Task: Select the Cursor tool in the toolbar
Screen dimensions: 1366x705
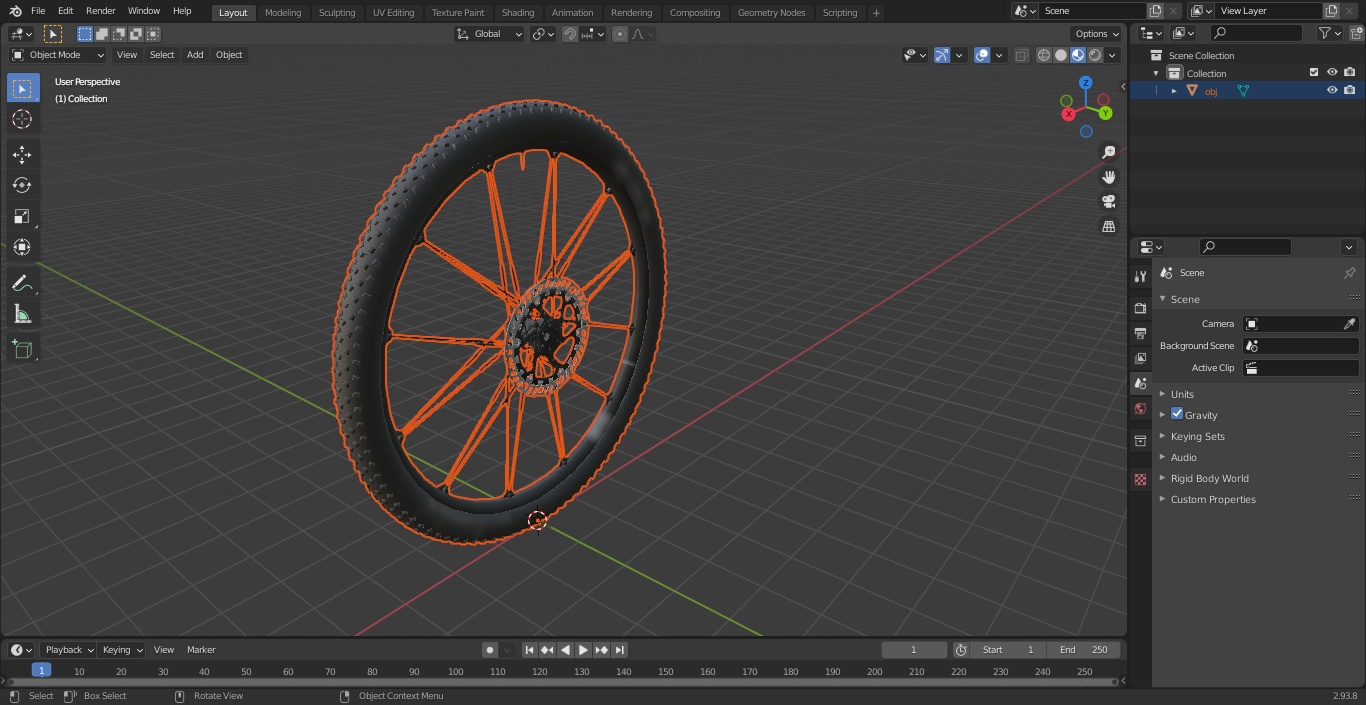Action: pyautogui.click(x=22, y=119)
